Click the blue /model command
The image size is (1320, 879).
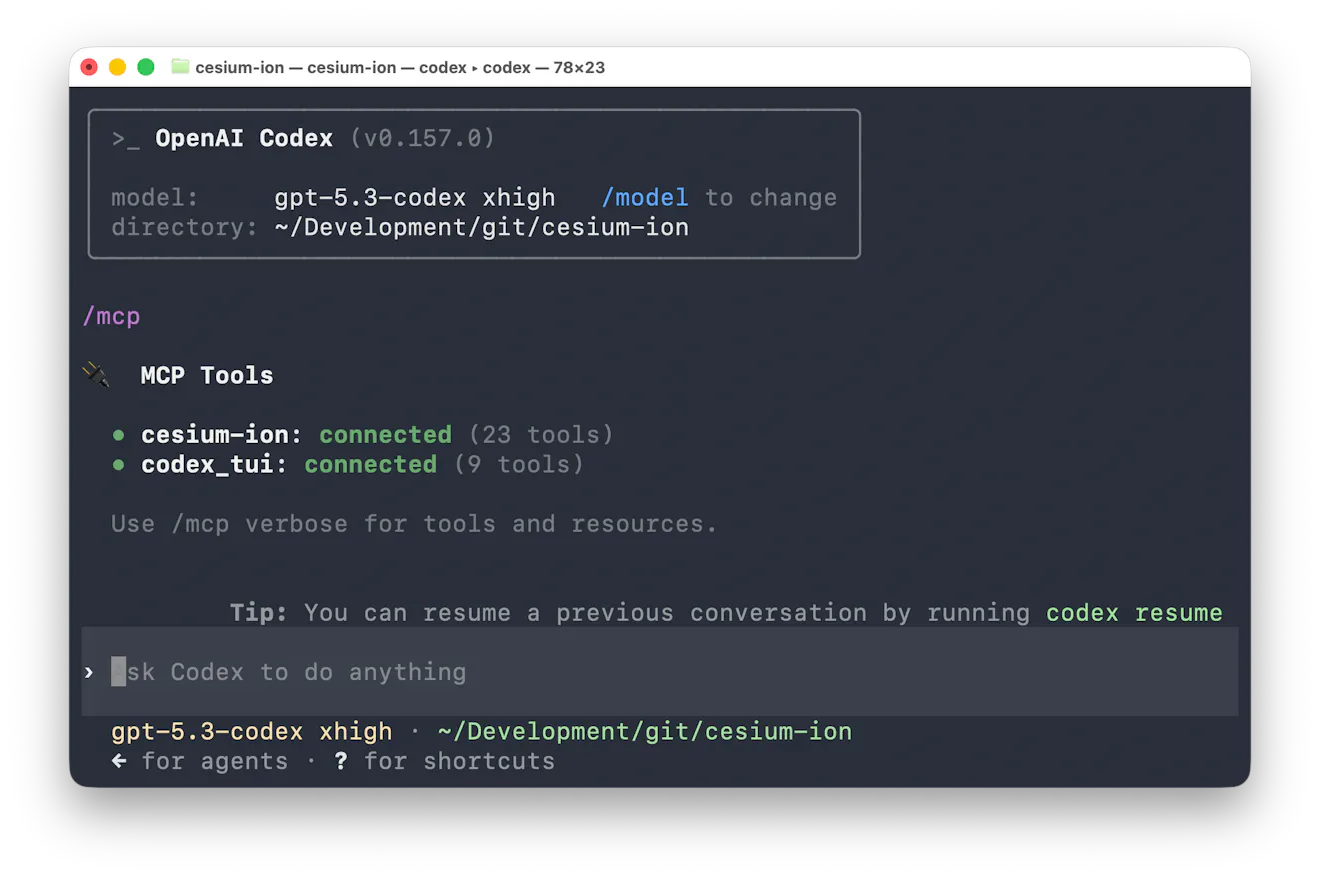coord(645,198)
